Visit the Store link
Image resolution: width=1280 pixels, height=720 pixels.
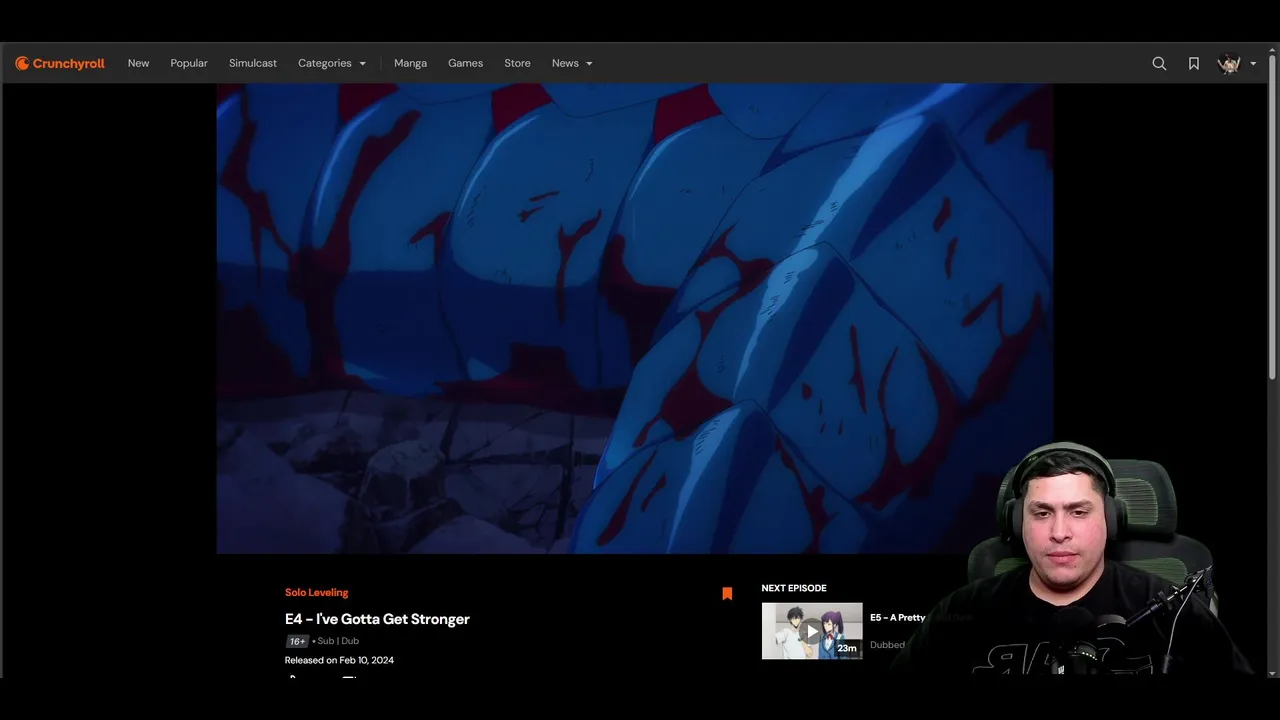tap(517, 63)
